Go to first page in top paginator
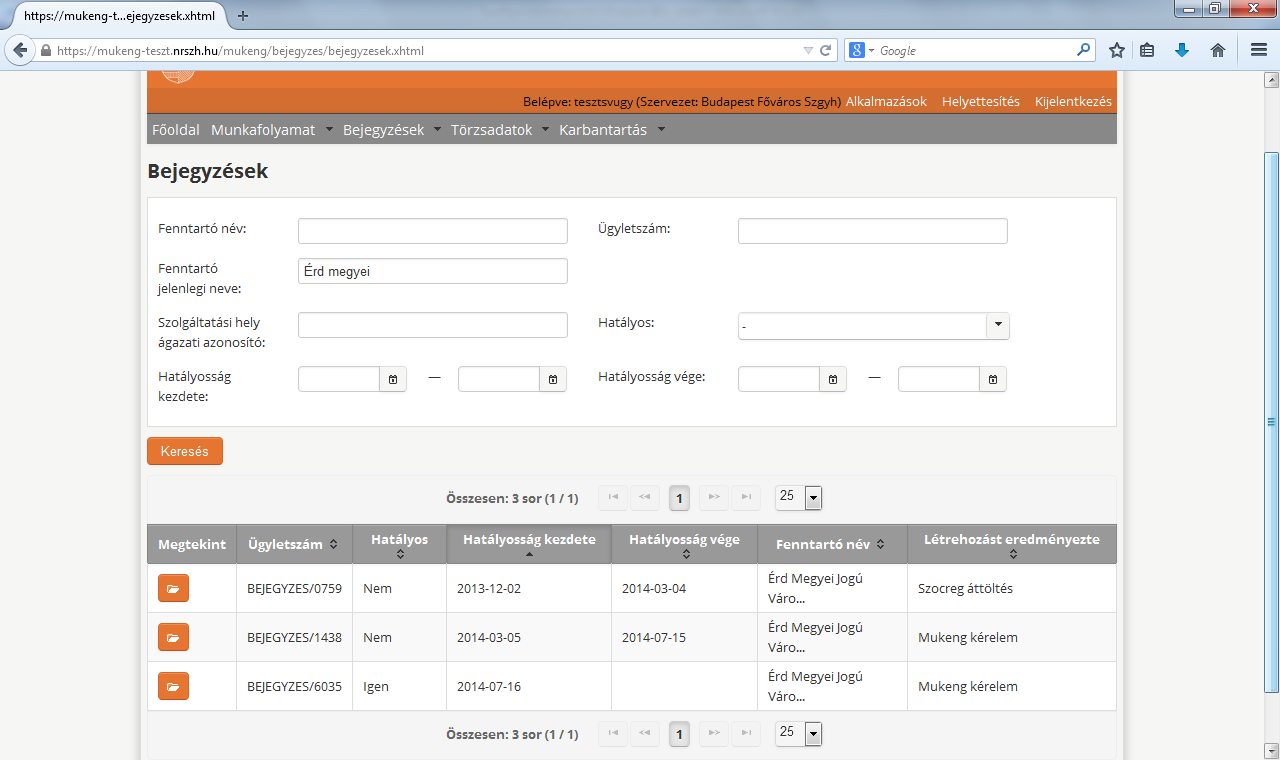1280x760 pixels. tap(613, 497)
